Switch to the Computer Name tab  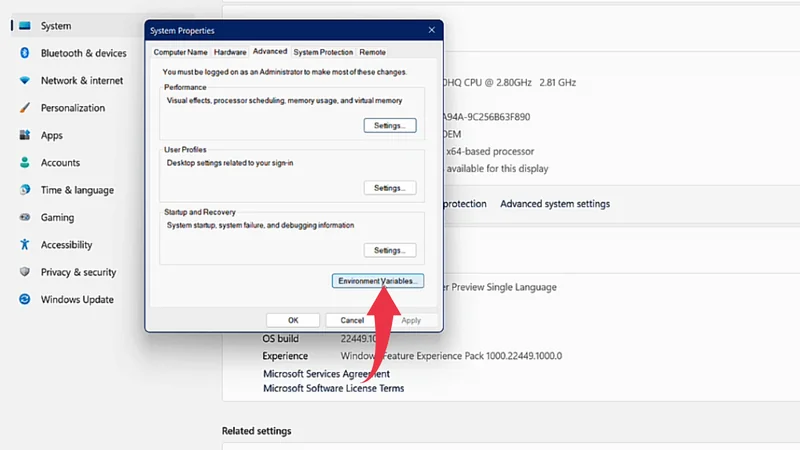(181, 52)
